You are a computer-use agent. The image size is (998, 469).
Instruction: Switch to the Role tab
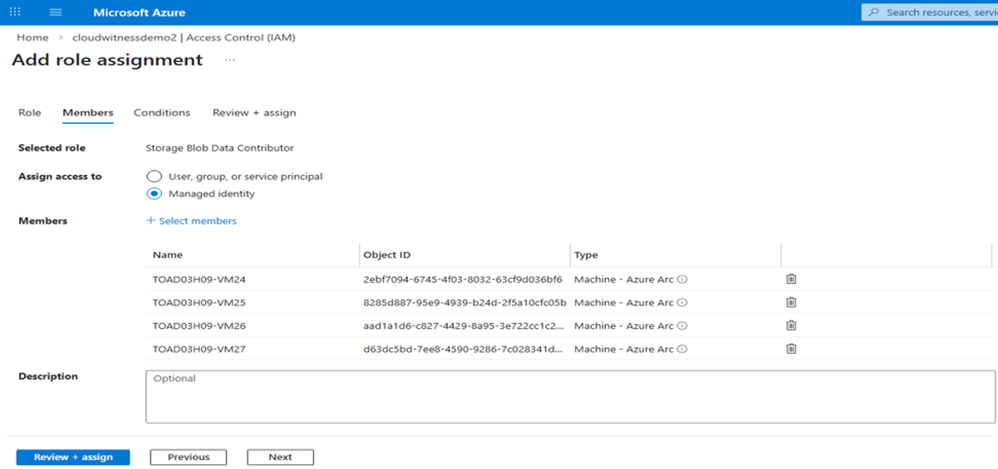30,113
